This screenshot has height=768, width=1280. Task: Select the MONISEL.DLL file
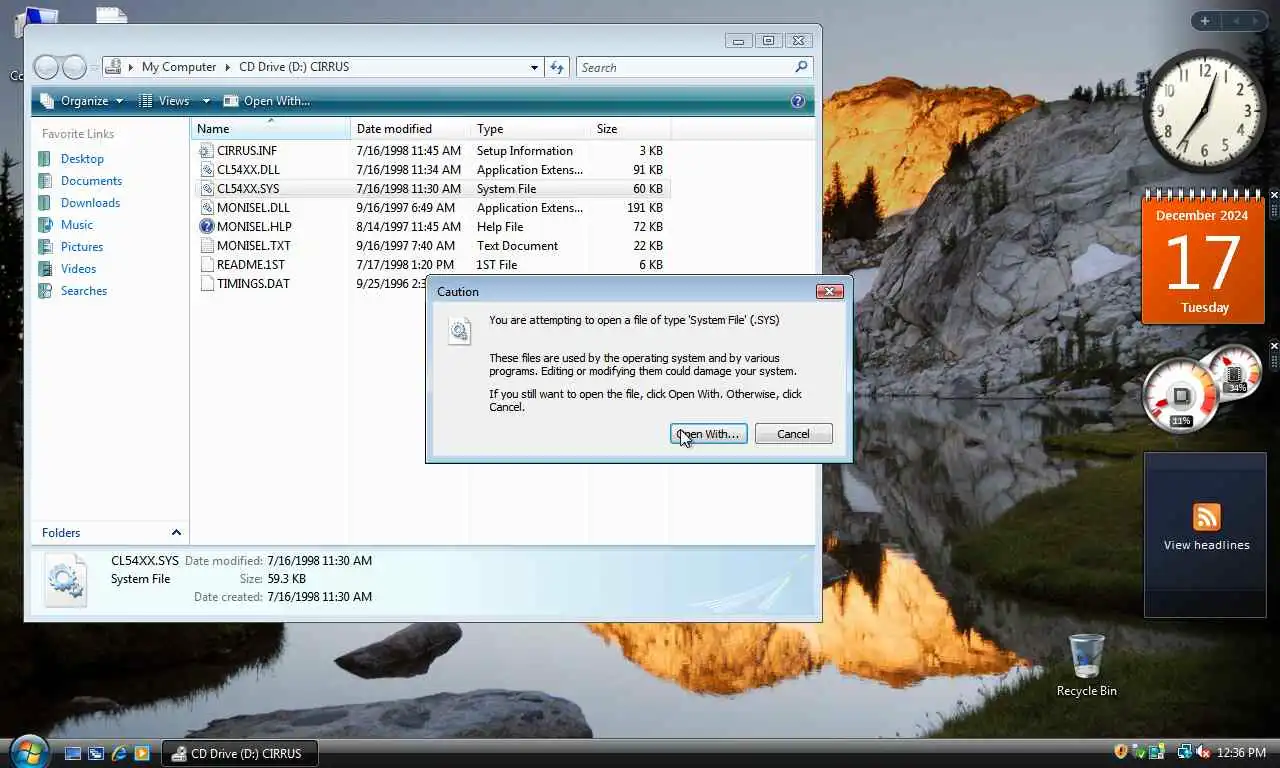(x=253, y=208)
